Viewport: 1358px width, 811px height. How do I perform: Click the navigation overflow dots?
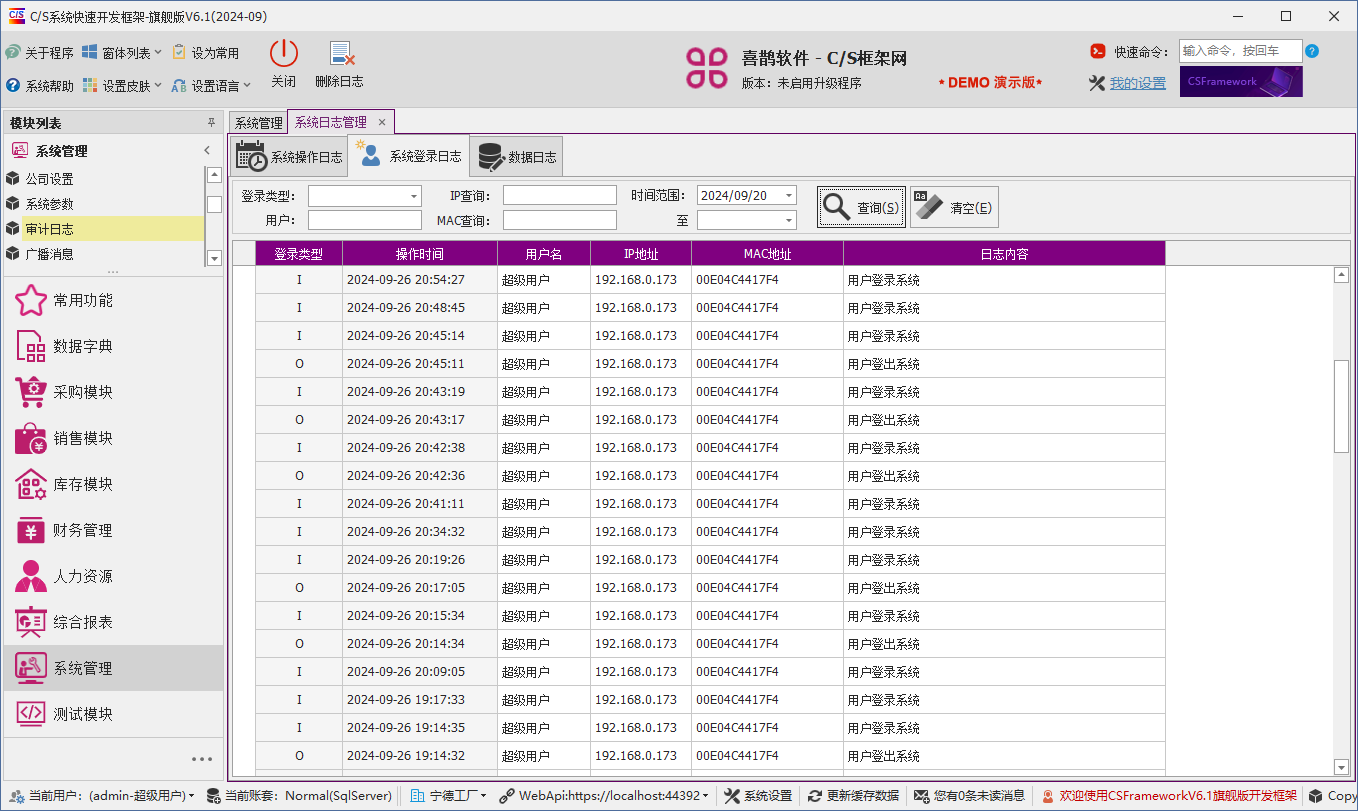coord(202,759)
